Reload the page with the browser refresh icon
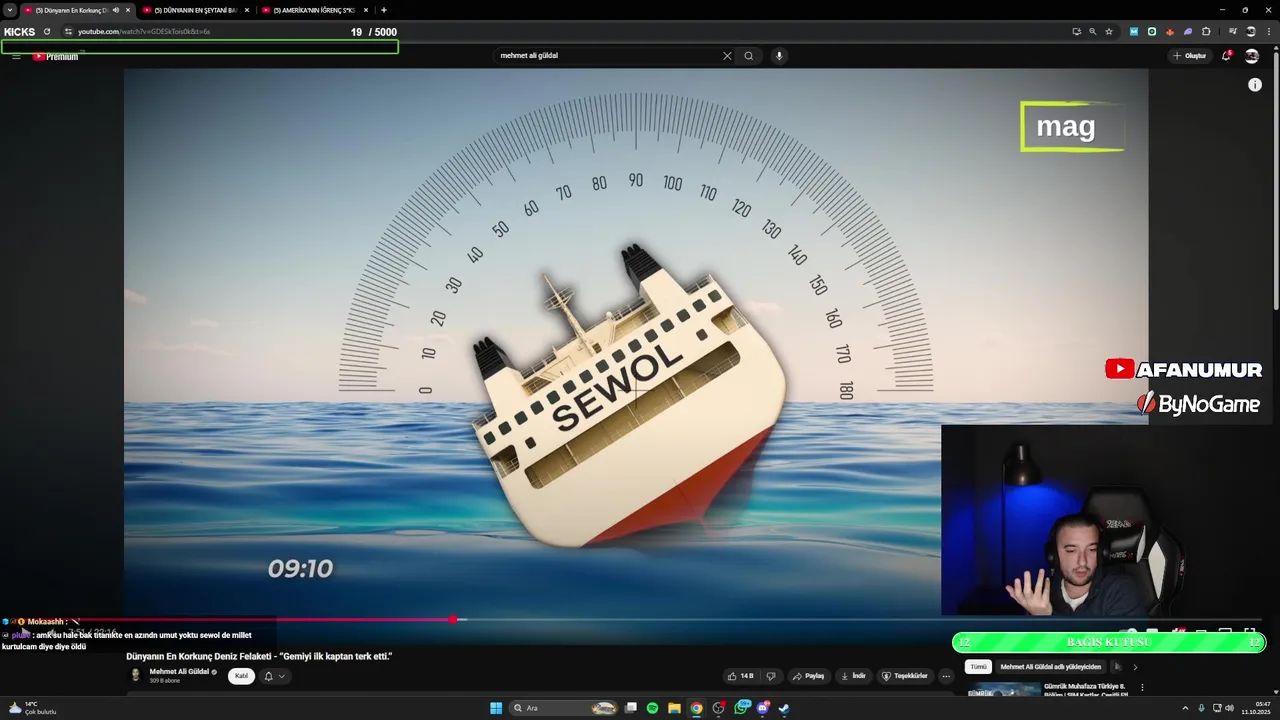 (46, 32)
